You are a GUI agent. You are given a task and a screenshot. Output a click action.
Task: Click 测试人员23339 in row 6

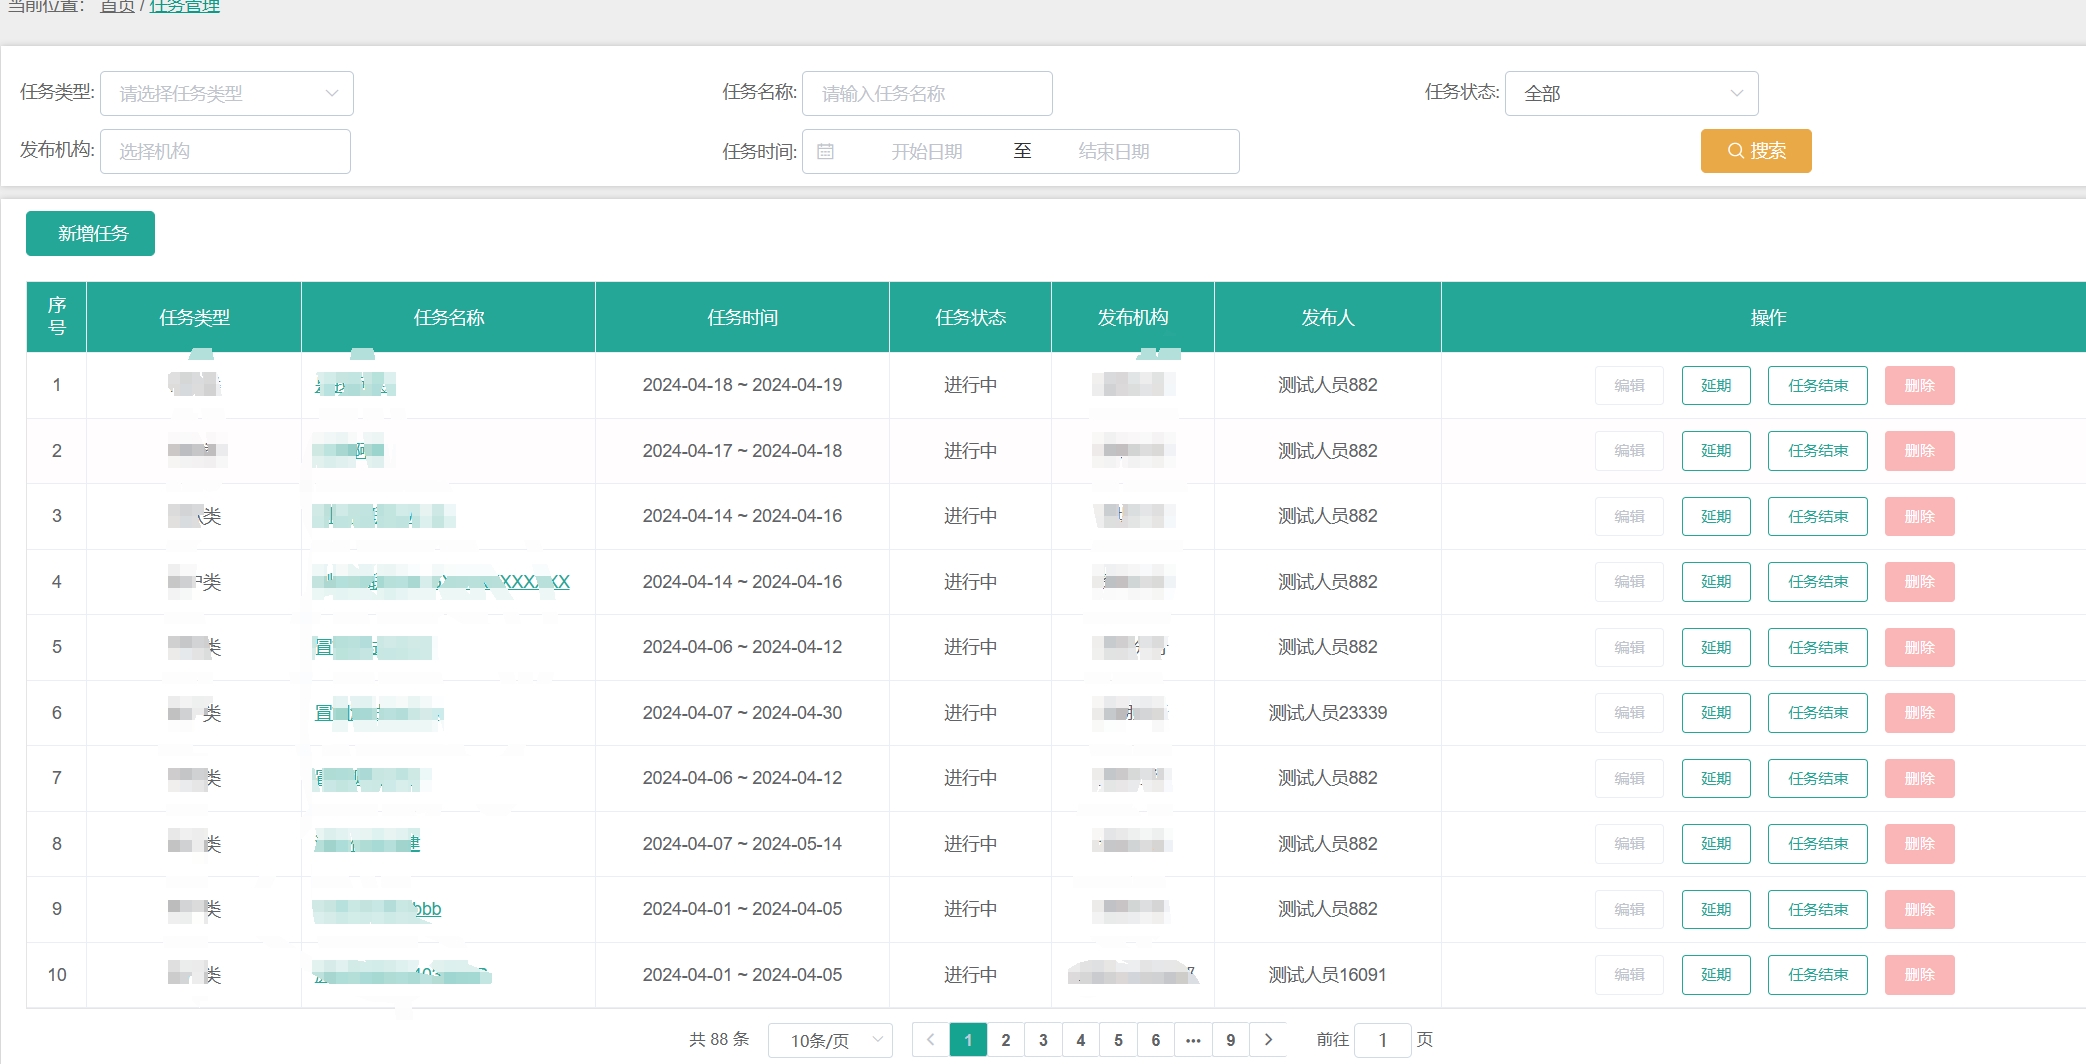pyautogui.click(x=1328, y=713)
